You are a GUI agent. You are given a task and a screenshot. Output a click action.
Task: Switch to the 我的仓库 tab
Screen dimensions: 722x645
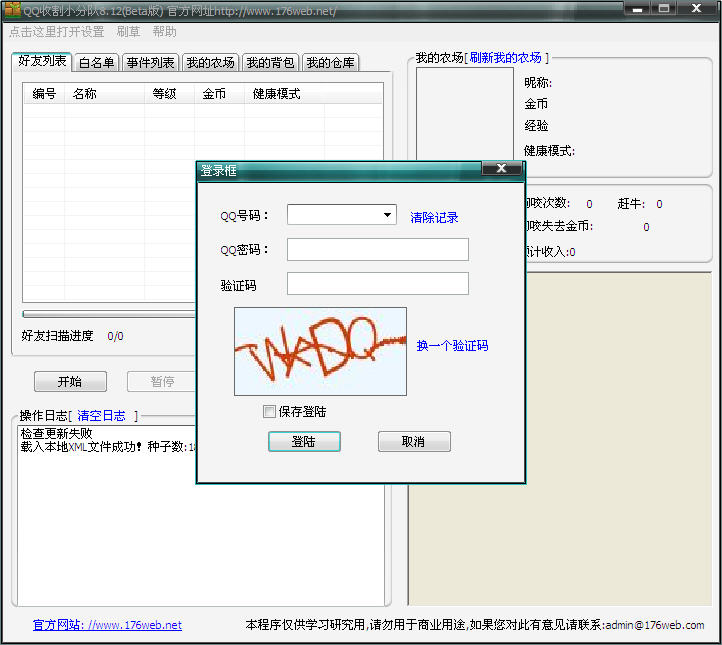pos(330,63)
